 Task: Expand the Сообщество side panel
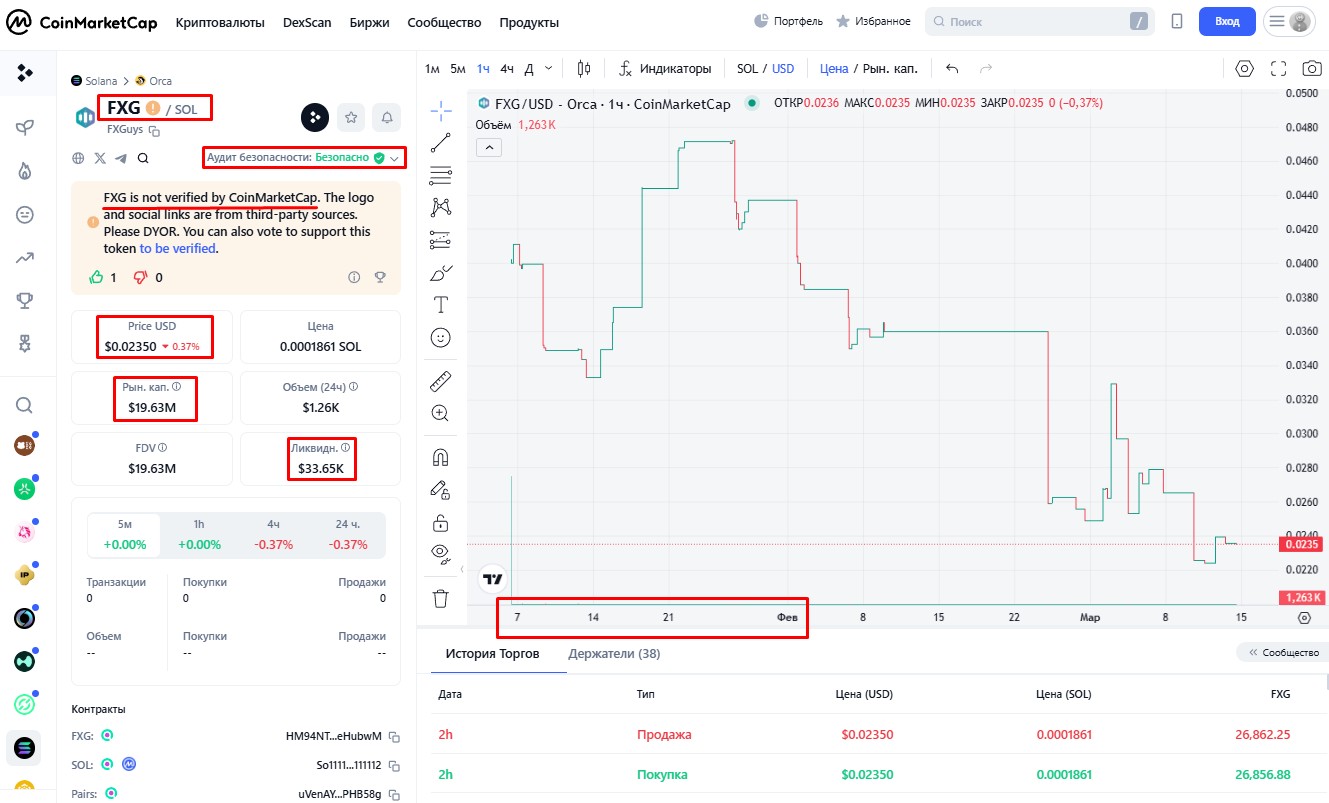click(1284, 652)
